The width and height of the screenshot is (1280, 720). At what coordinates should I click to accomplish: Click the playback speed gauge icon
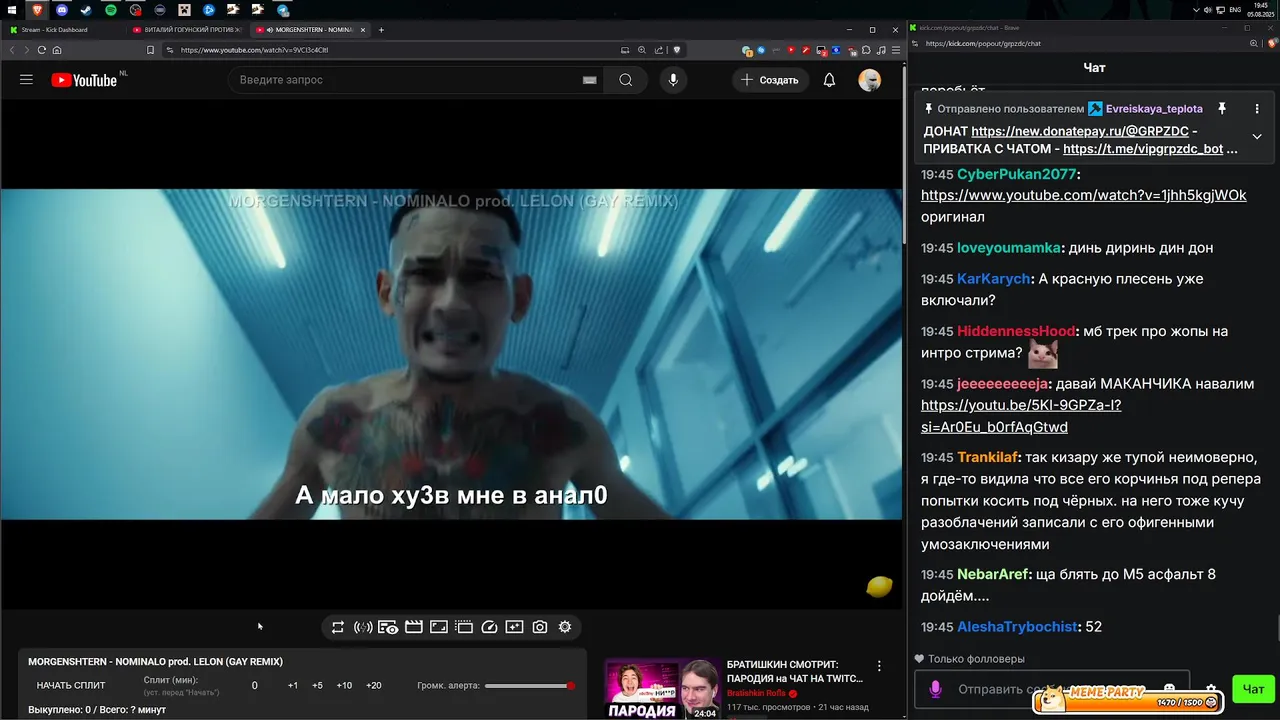point(489,627)
